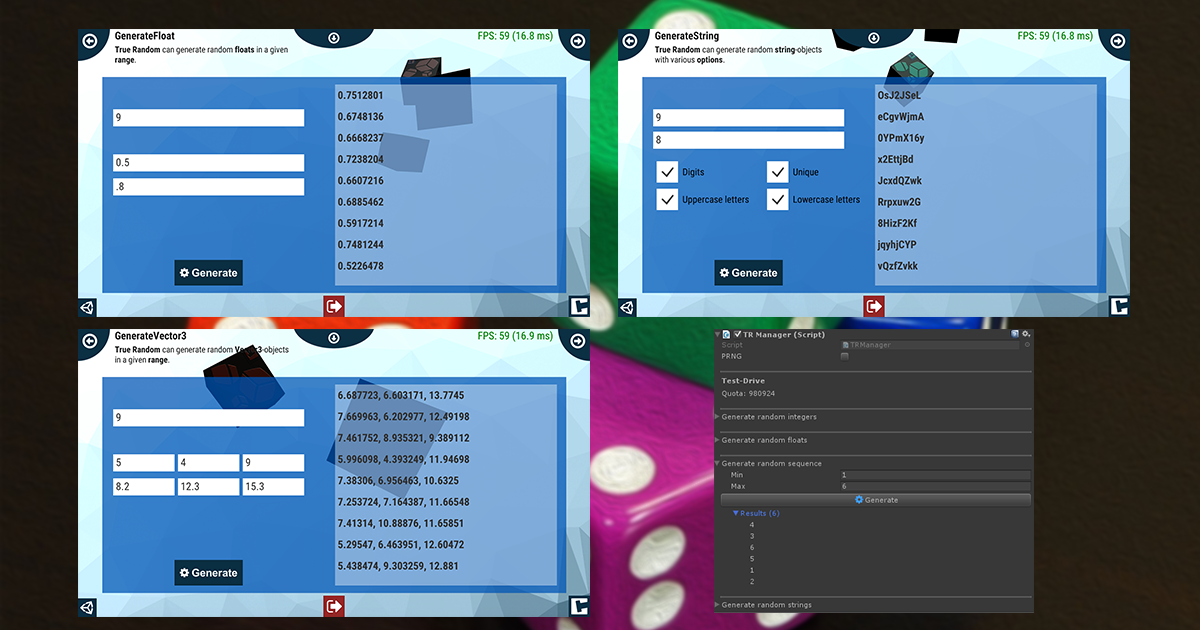
Task: Click the Generate button on the GenerateString panel
Action: coord(748,272)
